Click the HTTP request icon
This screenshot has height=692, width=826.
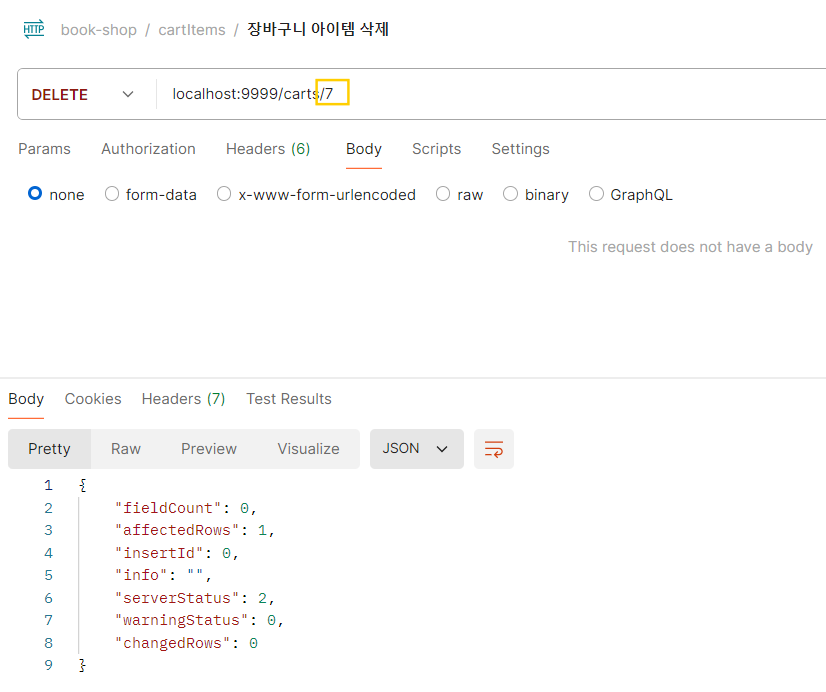(x=34, y=29)
